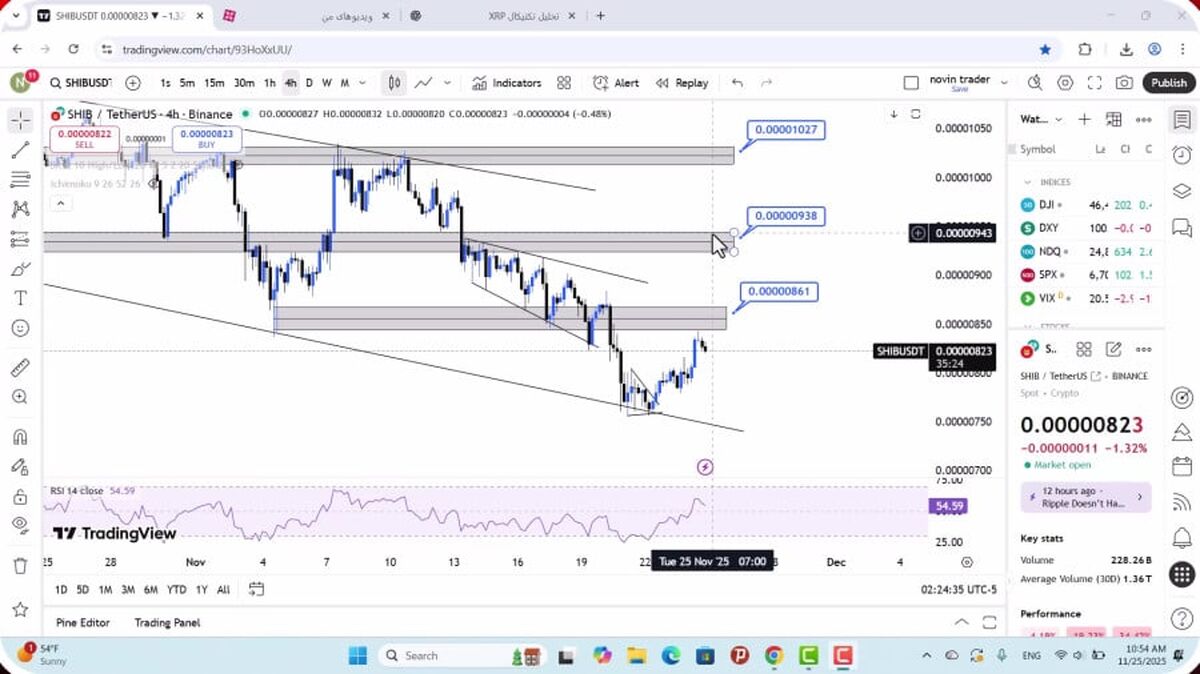
Task: Create an Alert from the toolbar
Action: point(616,83)
